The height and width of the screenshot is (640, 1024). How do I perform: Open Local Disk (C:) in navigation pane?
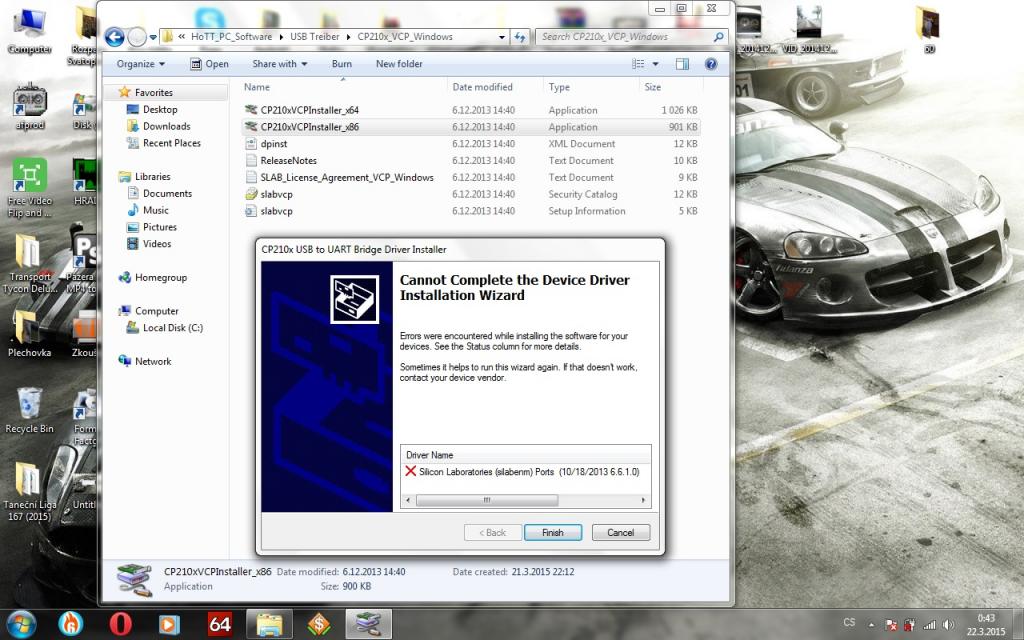coord(172,328)
